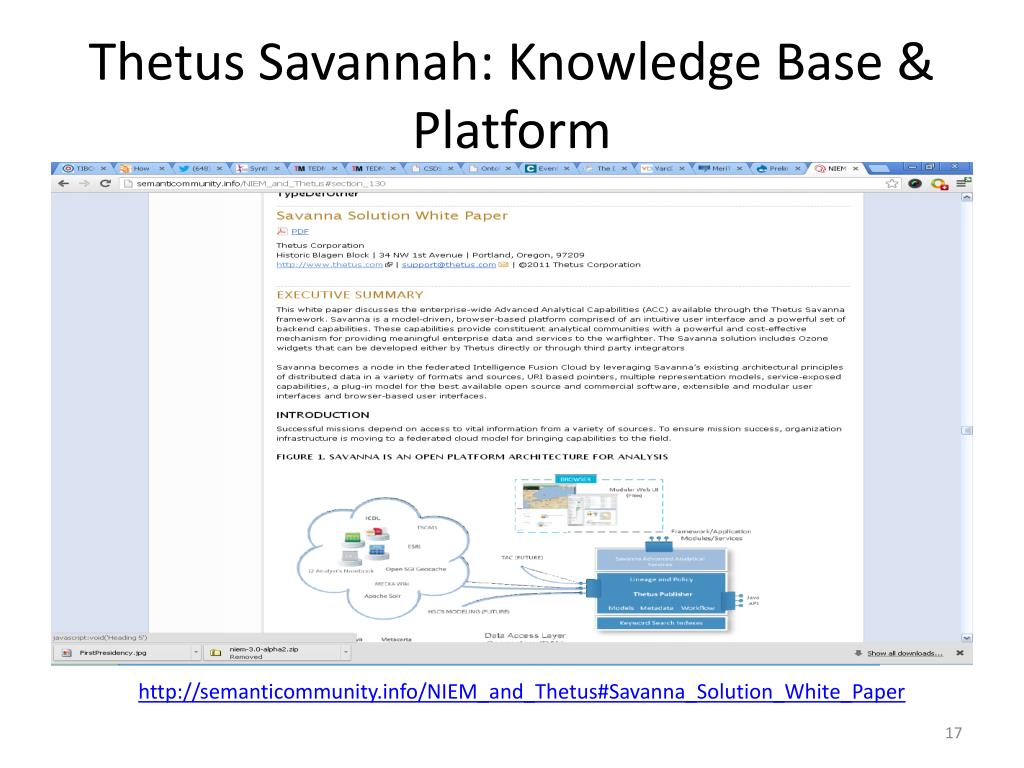Go back with the browser back arrow
This screenshot has height=768, width=1024.
click(63, 184)
